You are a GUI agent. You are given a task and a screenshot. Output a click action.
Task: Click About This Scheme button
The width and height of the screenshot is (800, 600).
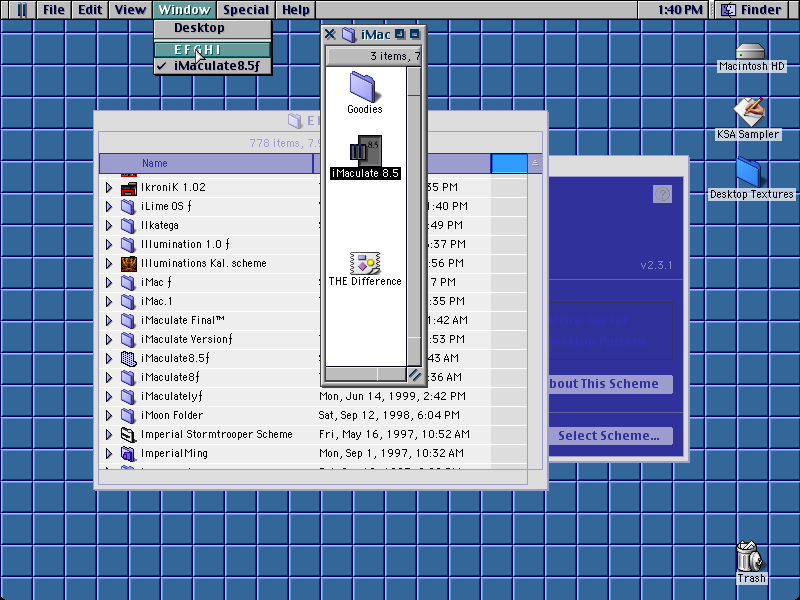point(611,384)
